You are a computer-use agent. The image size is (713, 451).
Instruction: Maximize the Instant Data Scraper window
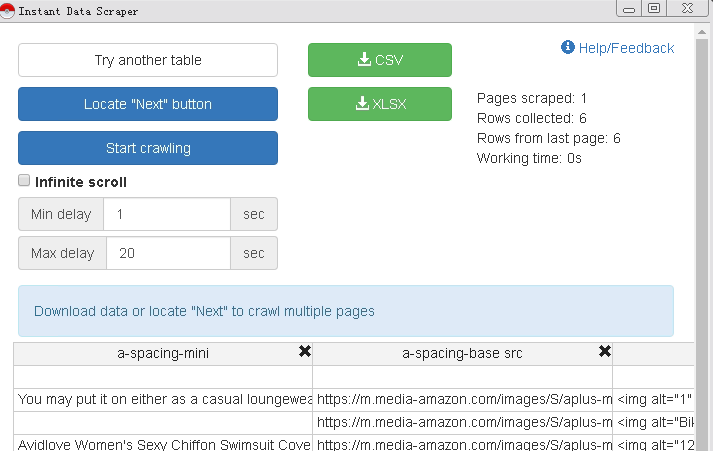tap(654, 8)
